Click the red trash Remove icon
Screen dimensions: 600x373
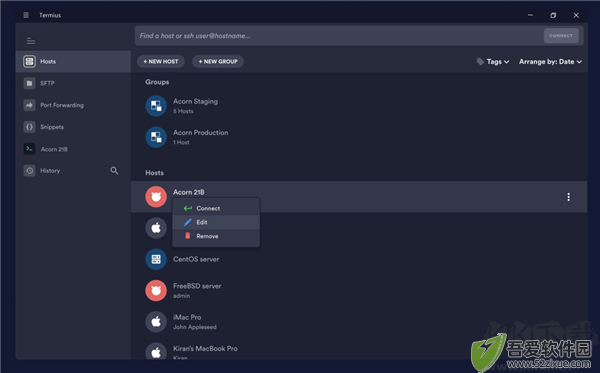click(188, 236)
